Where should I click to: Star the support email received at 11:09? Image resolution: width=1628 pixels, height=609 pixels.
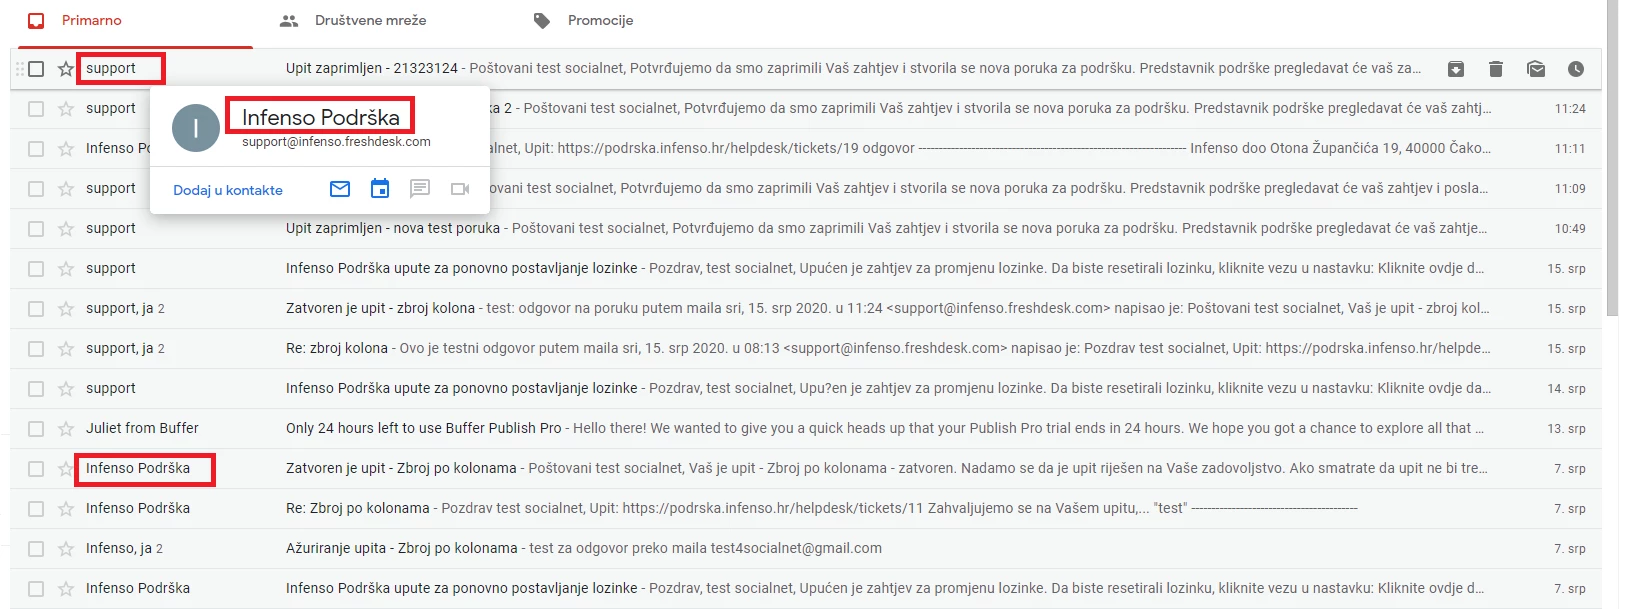66,189
